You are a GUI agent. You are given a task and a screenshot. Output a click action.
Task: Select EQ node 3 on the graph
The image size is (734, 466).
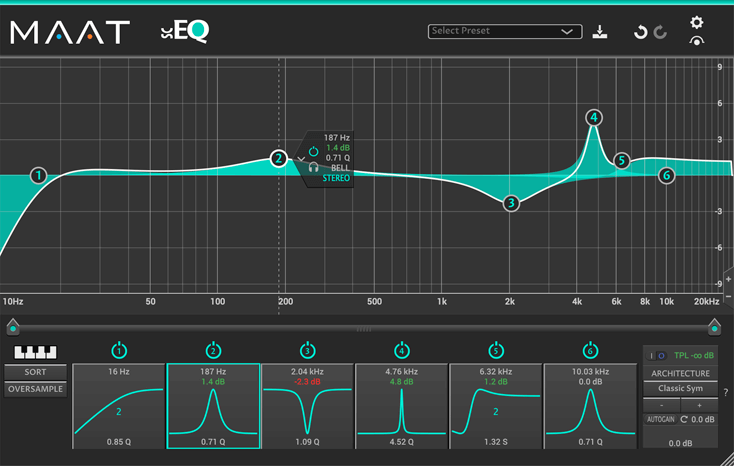(x=511, y=203)
